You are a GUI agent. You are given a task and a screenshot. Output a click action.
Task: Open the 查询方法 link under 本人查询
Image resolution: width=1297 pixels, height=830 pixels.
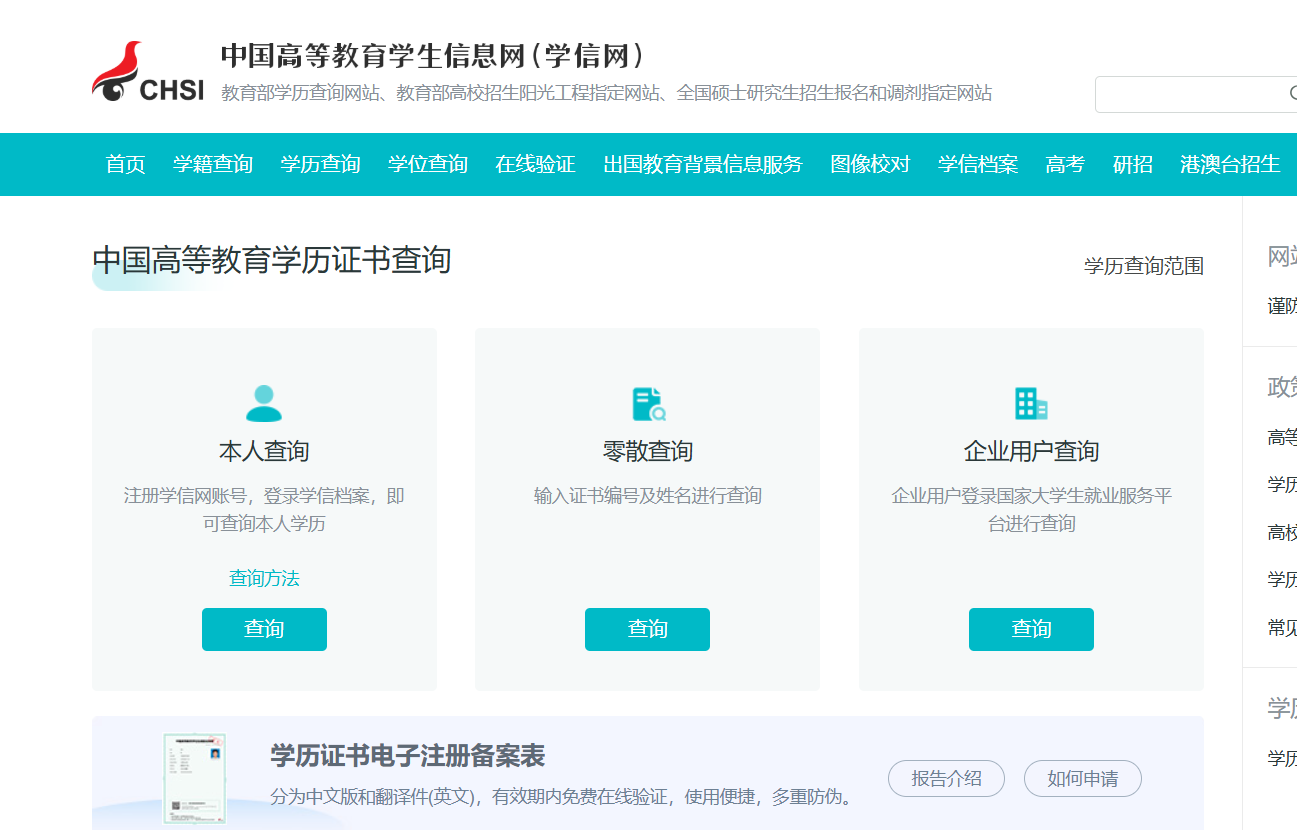coord(264,578)
